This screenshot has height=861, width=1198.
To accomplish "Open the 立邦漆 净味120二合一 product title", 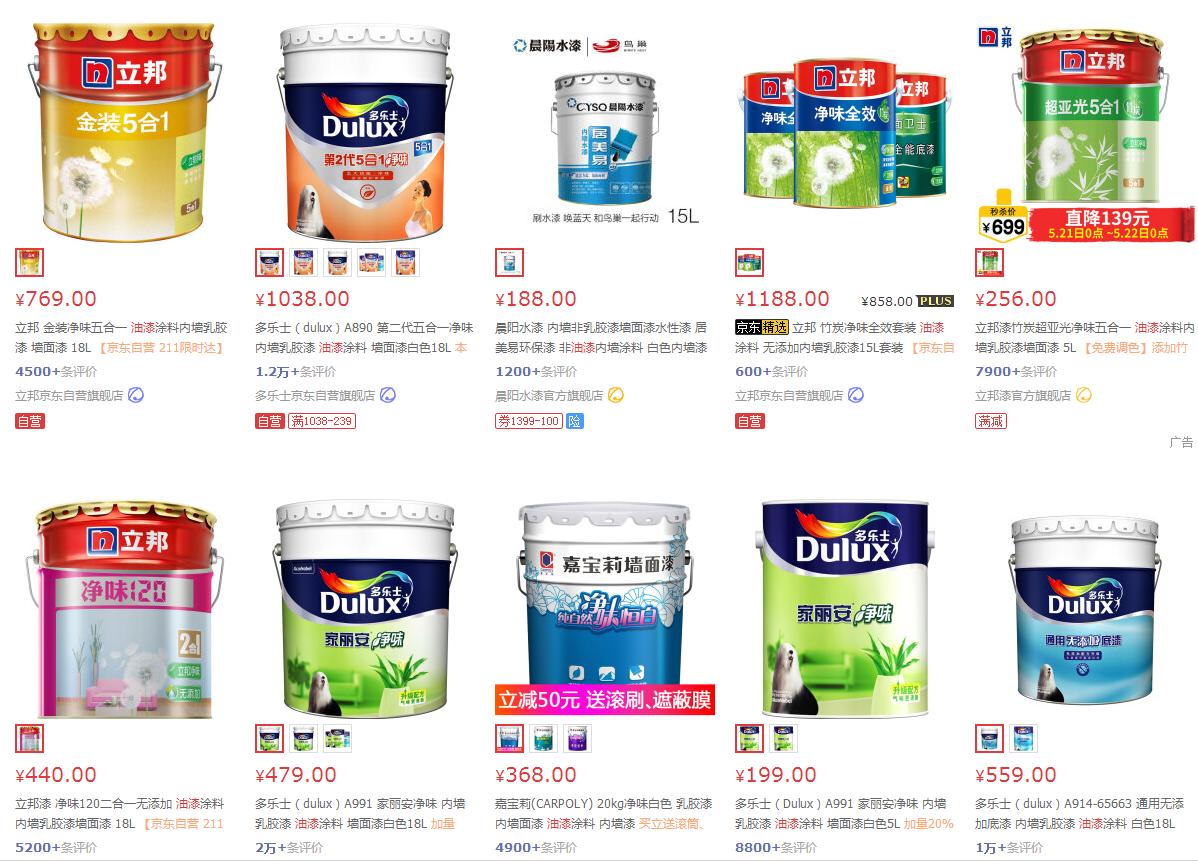I will pyautogui.click(x=120, y=814).
